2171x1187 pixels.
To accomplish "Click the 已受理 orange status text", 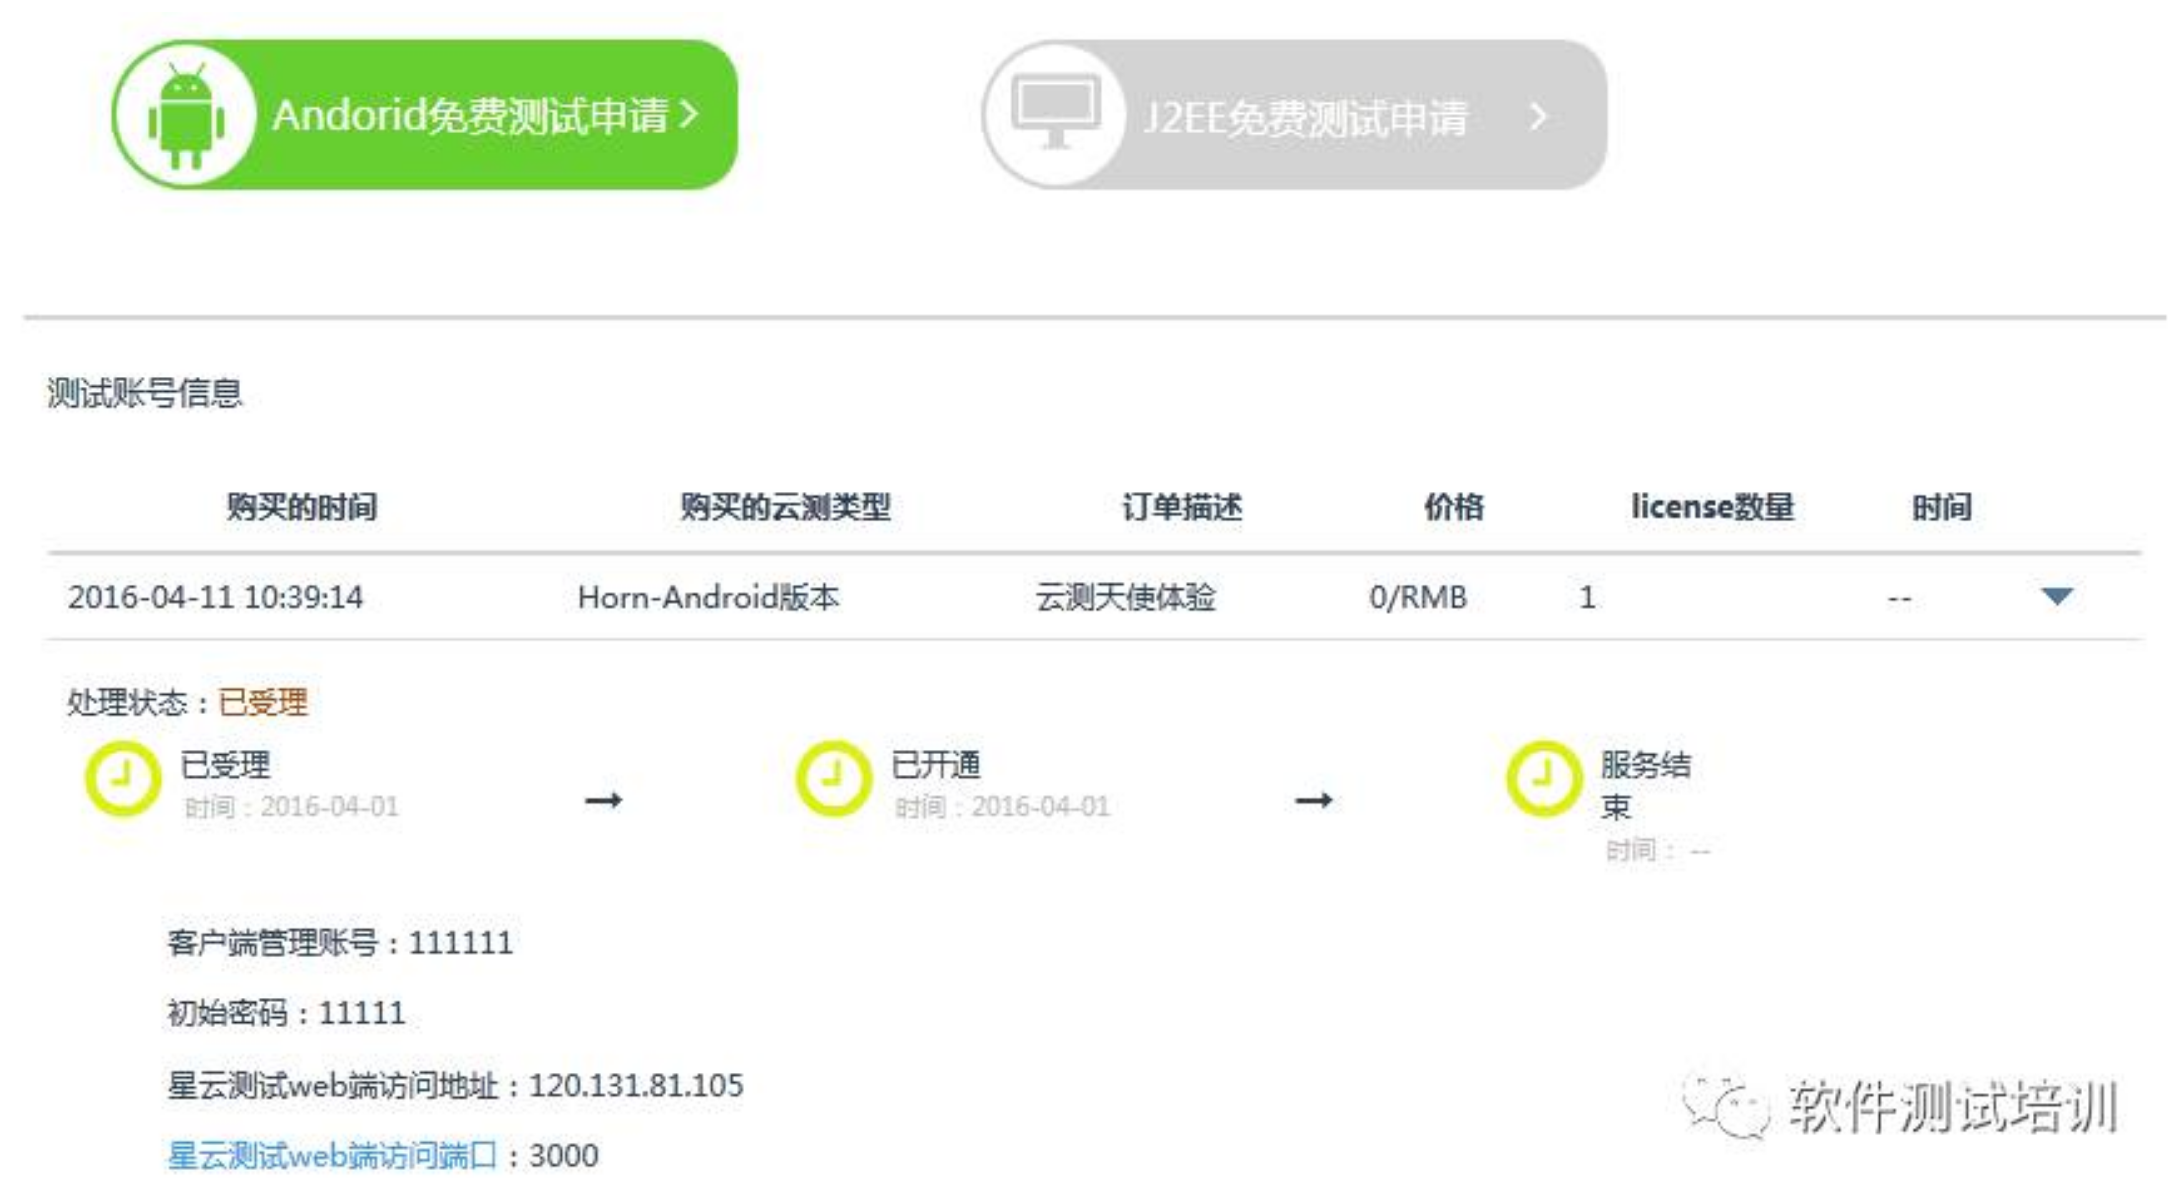I will [x=263, y=702].
